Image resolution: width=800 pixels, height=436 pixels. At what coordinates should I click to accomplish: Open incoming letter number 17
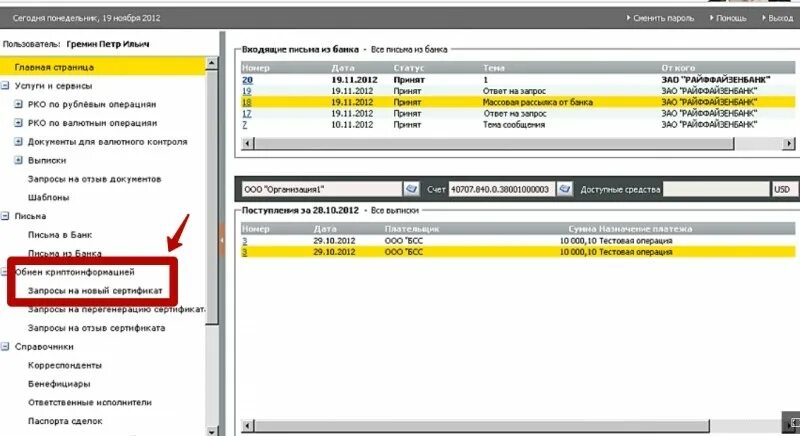point(247,114)
